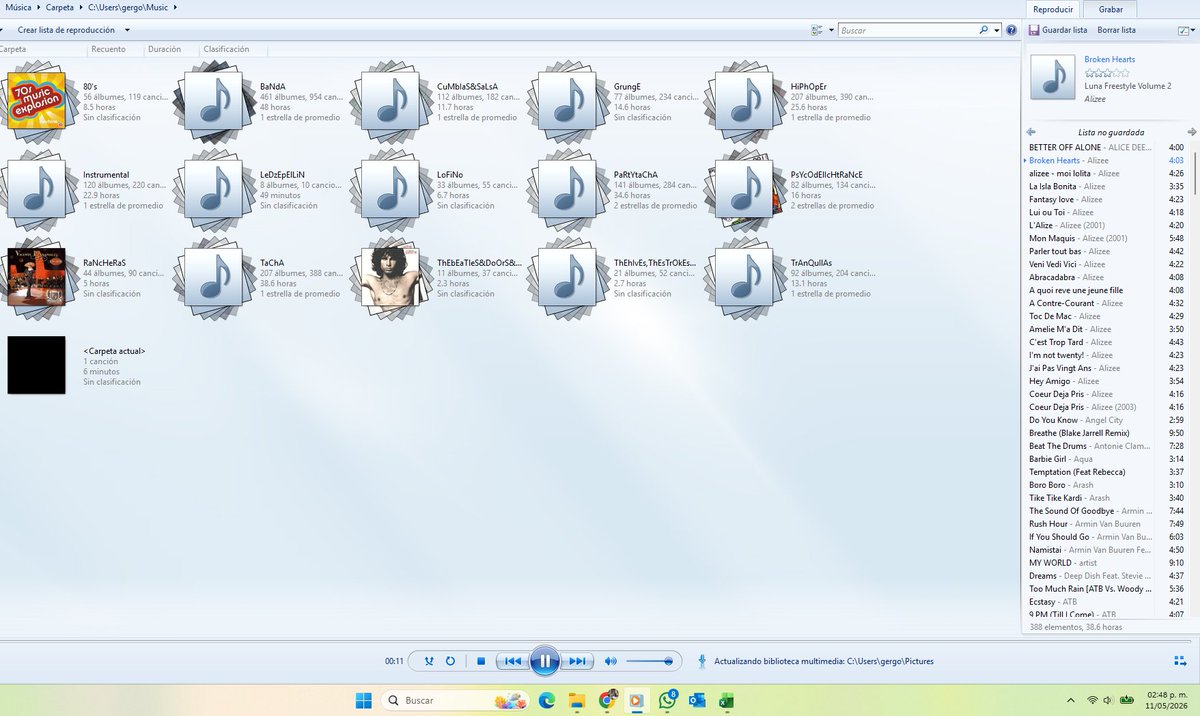1200x716 pixels.
Task: Open the ThEhIvEs,ThEsTrOkEs folder icon
Action: (x=567, y=277)
